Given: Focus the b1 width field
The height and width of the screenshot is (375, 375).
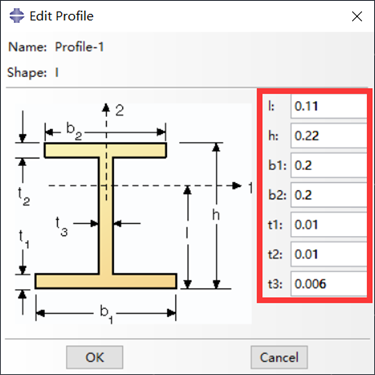Looking at the screenshot, I should coord(329,165).
